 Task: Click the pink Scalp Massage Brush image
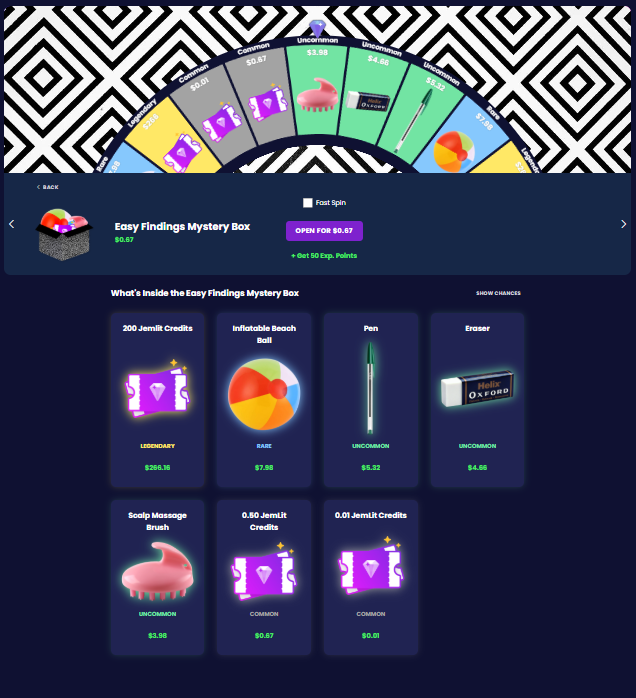point(158,571)
